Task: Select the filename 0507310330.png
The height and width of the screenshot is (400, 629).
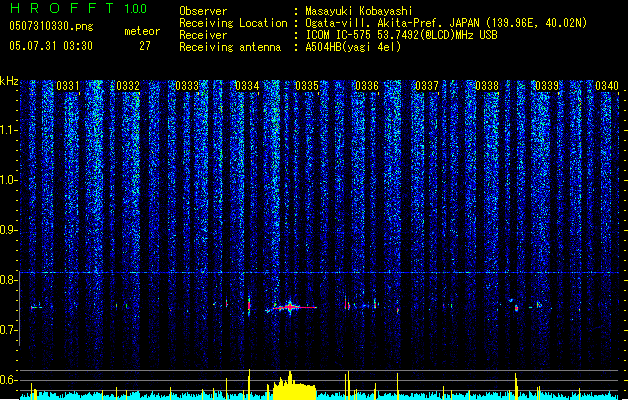Action: point(51,26)
